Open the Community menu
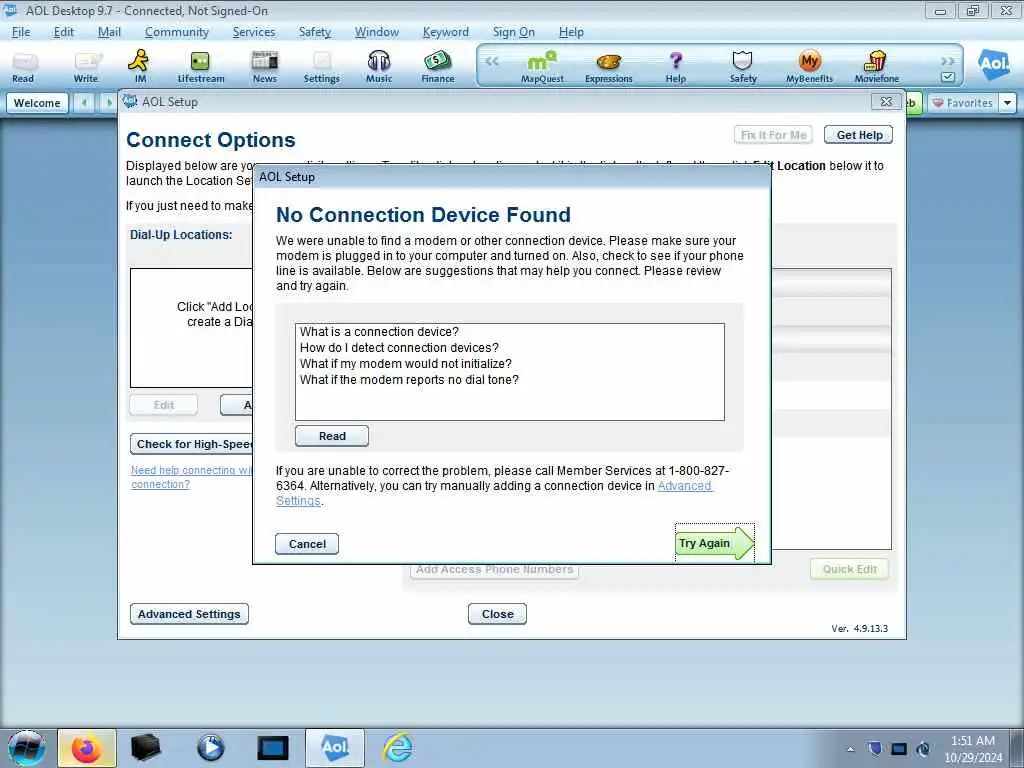 [x=177, y=32]
